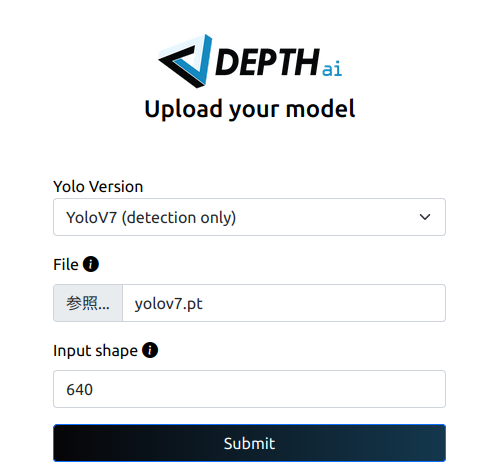Click the 参照... browse button
Screen dimensions: 477x473
(x=88, y=303)
